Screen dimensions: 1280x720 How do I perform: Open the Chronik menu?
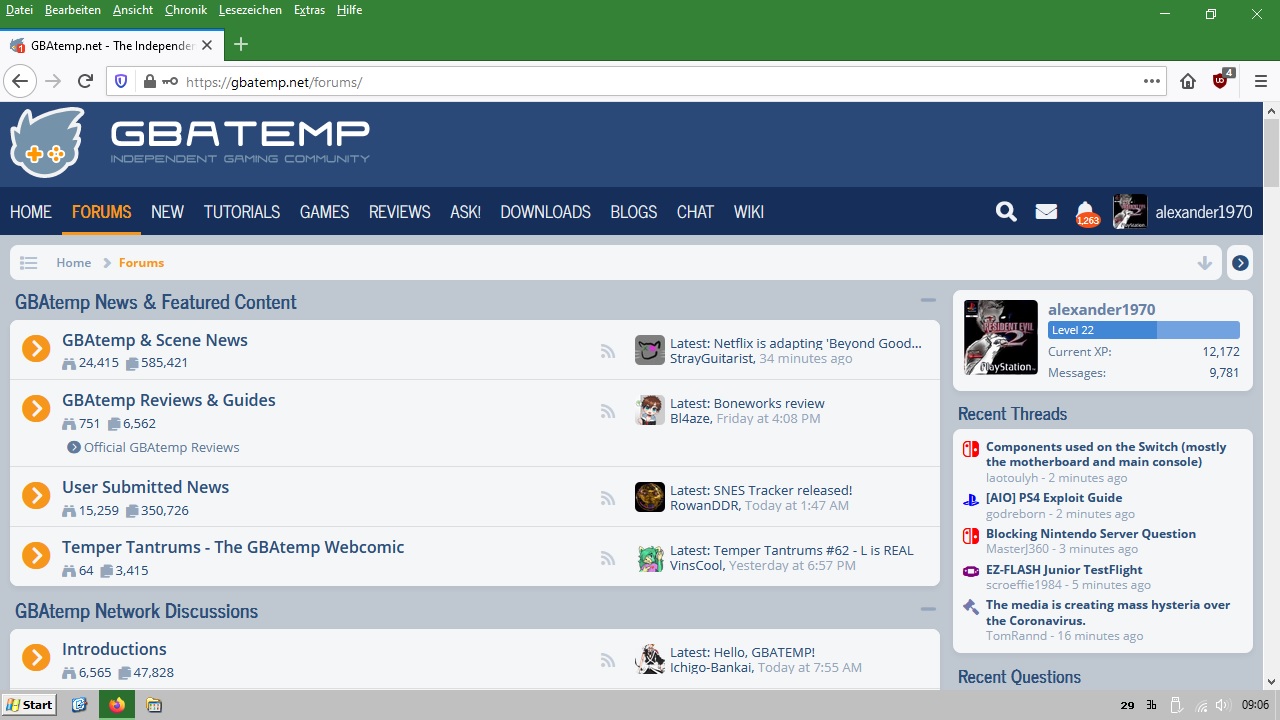[x=186, y=10]
